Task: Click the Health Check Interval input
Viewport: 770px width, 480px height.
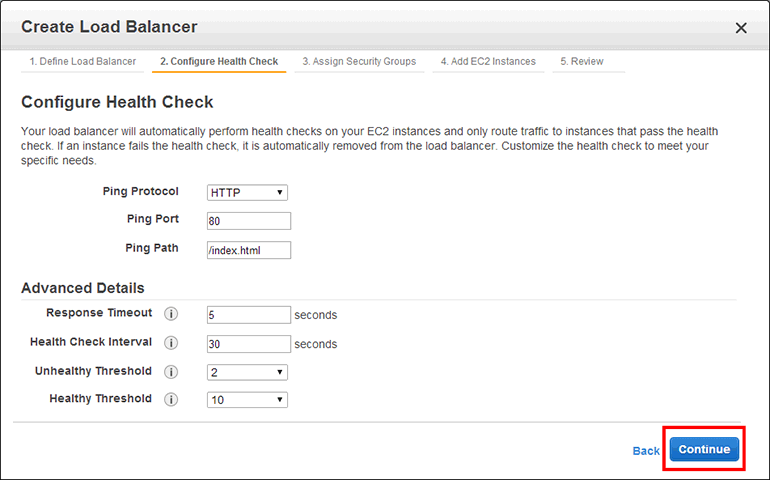Action: (248, 343)
